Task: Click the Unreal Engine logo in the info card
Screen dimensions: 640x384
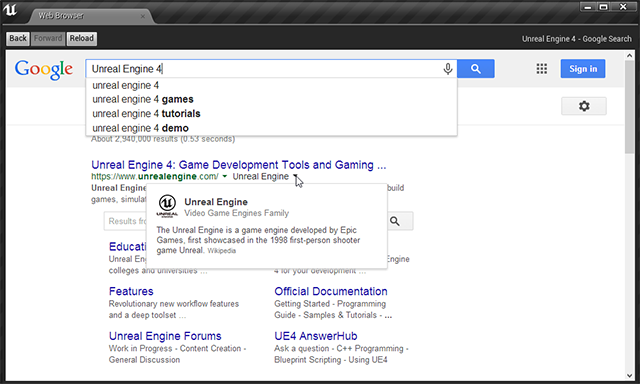Action: coord(167,206)
